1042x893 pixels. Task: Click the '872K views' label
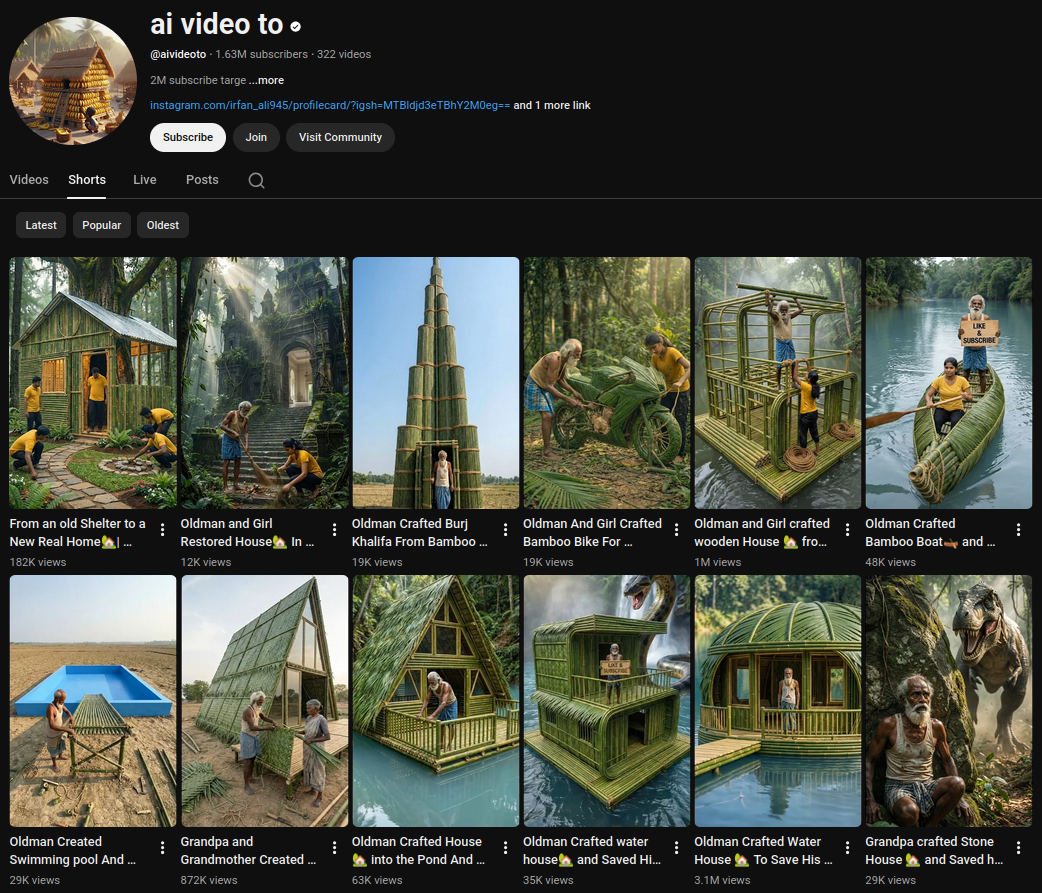tap(209, 880)
